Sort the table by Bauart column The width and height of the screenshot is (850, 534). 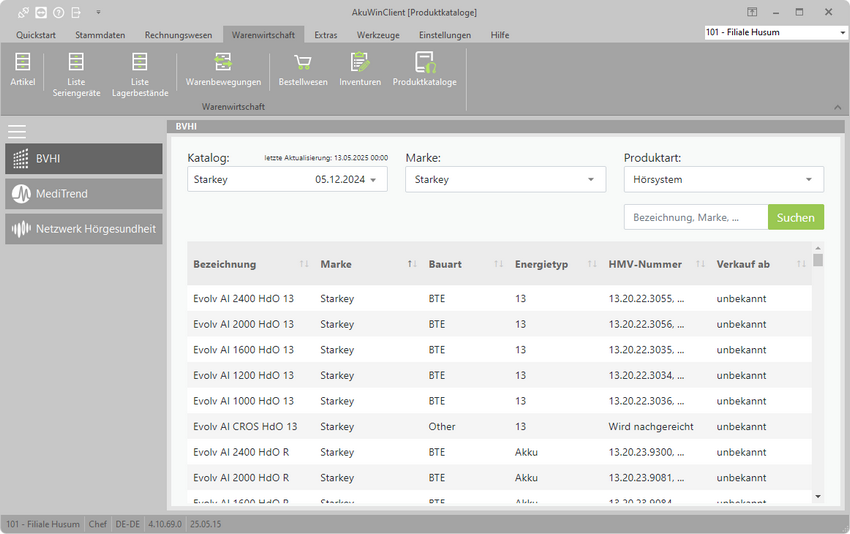[445, 264]
